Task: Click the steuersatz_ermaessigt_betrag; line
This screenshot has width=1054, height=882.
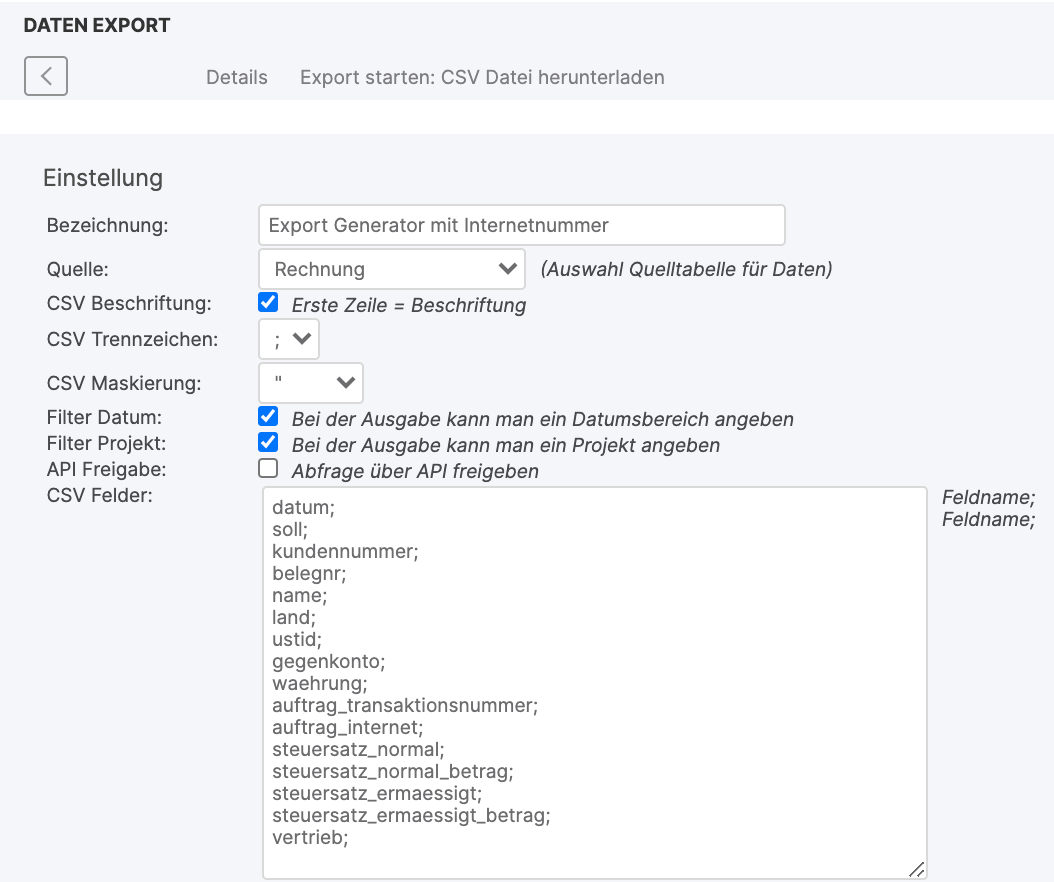Action: 411,816
